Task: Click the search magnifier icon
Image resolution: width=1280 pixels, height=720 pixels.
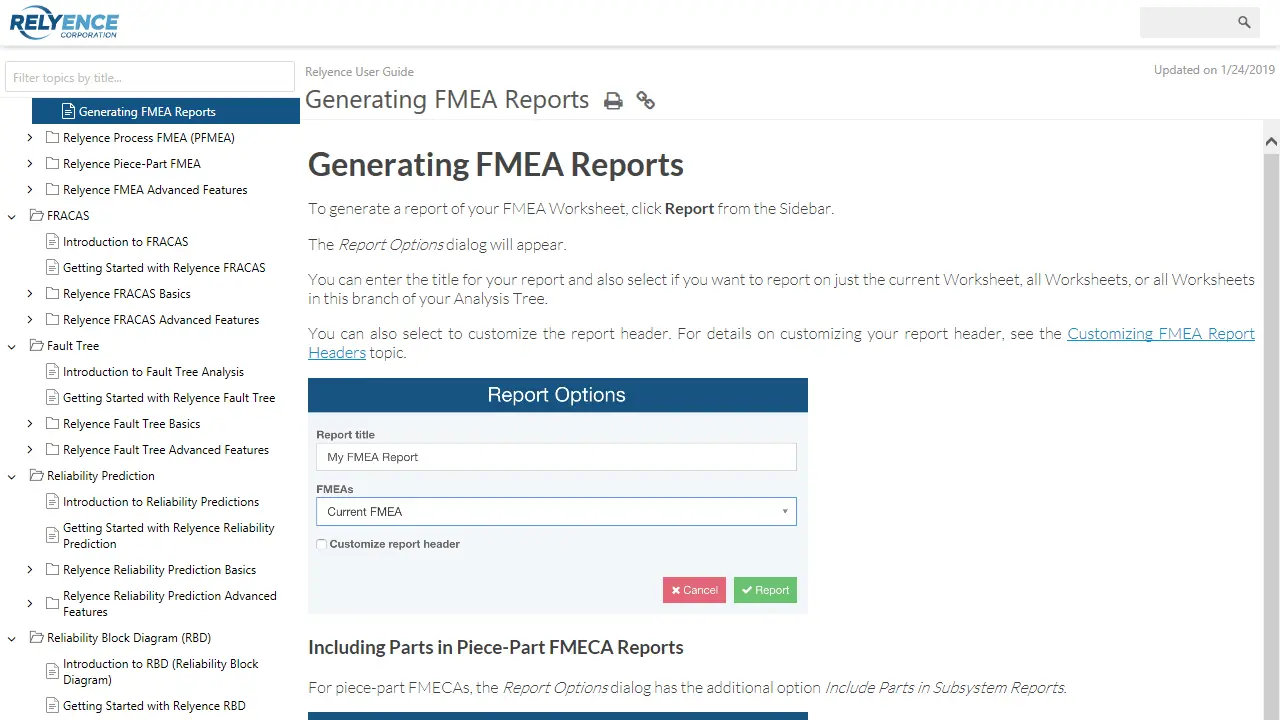Action: tap(1244, 22)
